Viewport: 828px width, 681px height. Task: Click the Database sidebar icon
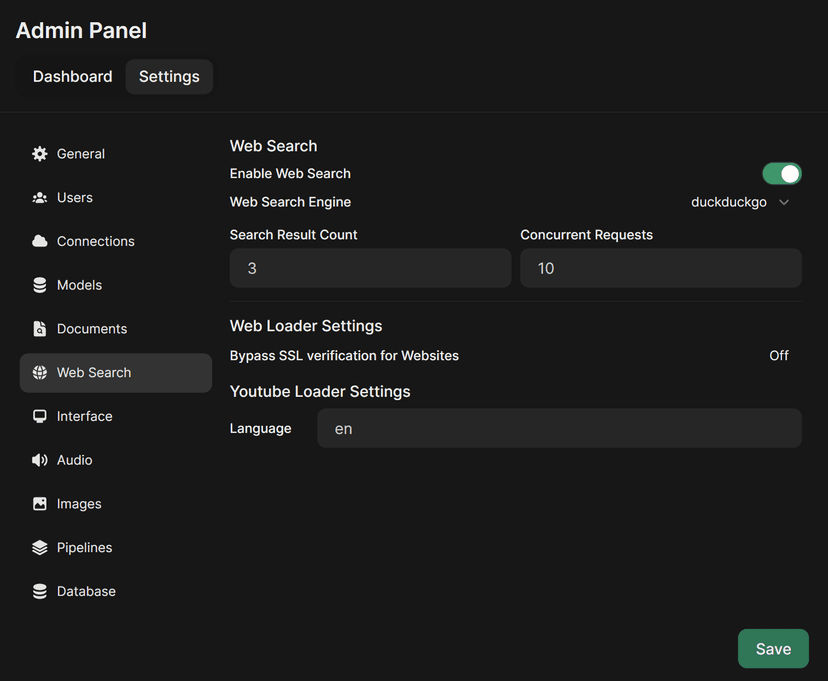39,591
